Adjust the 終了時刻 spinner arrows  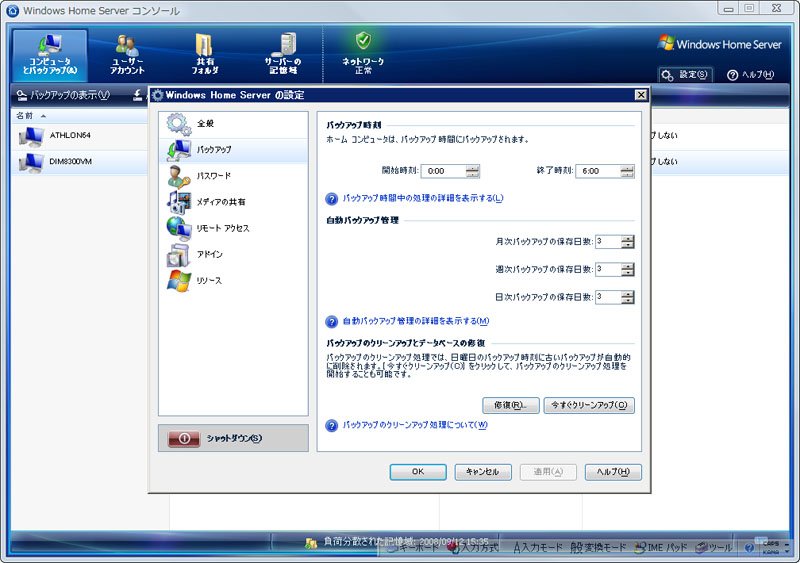pyautogui.click(x=627, y=171)
